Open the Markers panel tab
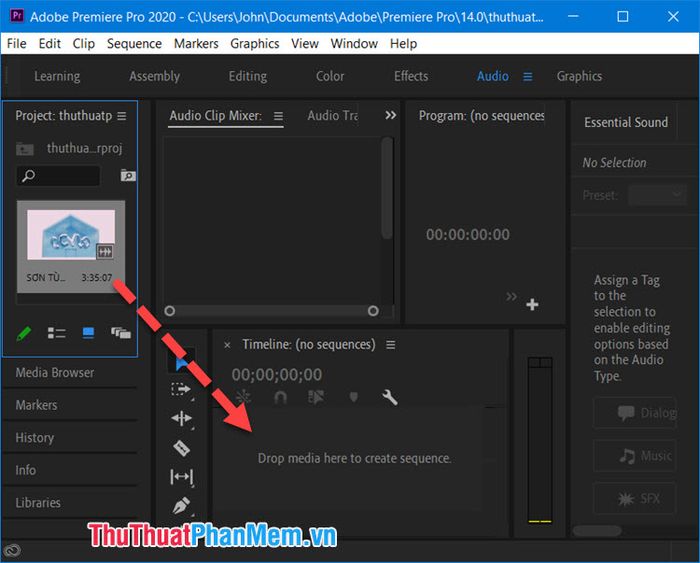This screenshot has height=563, width=700. point(36,405)
